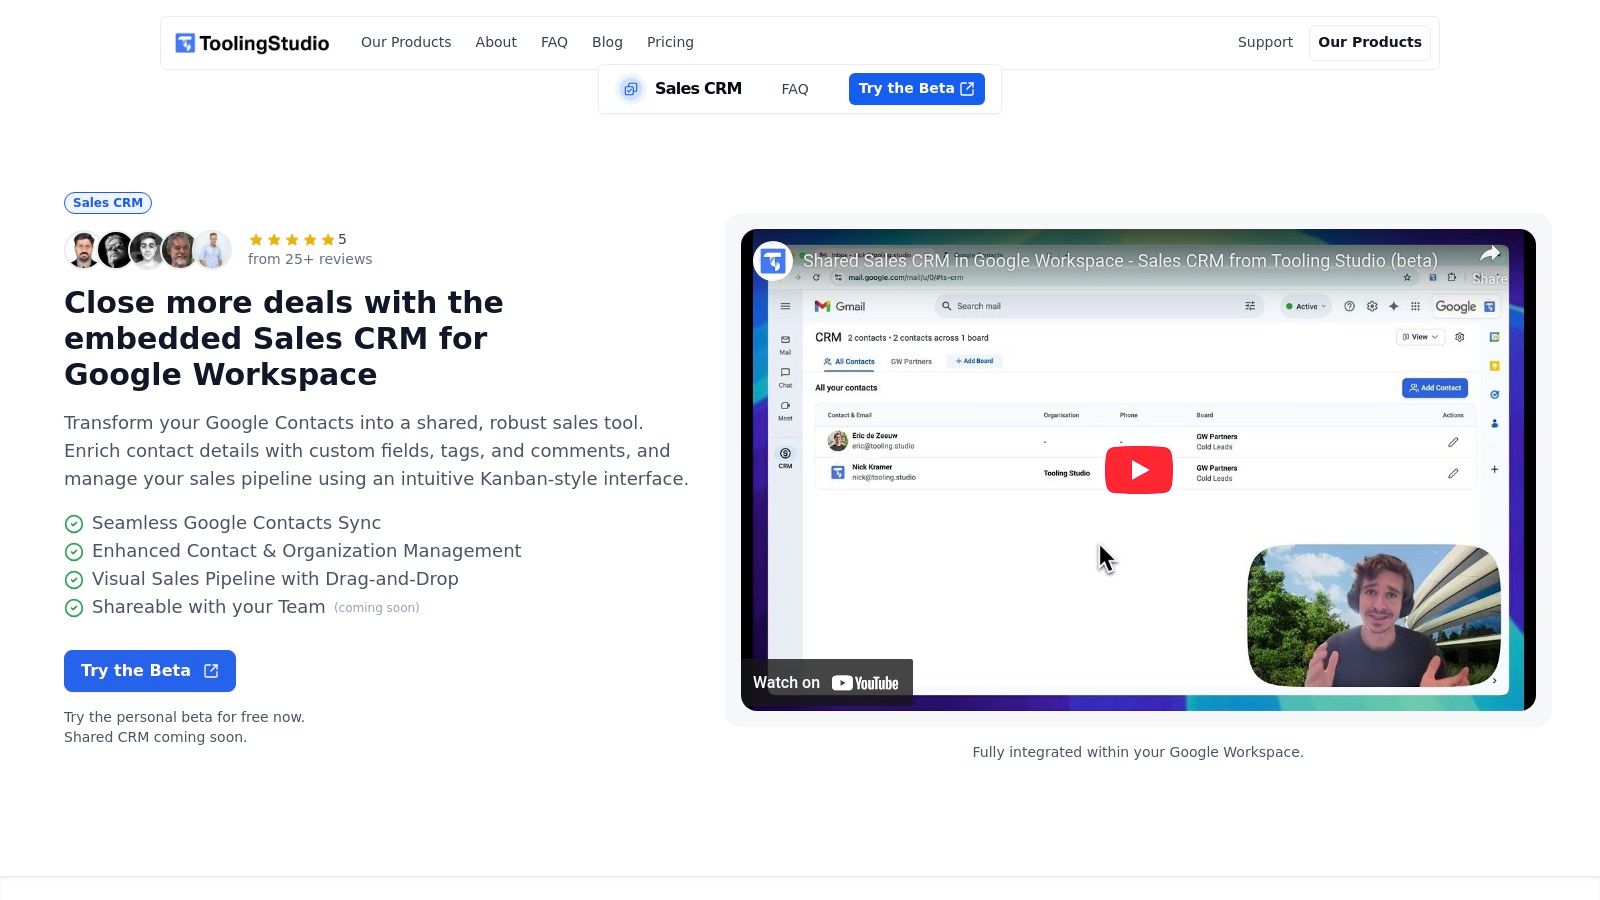This screenshot has width=1600, height=900.
Task: Open the video title link
Action: [1120, 261]
